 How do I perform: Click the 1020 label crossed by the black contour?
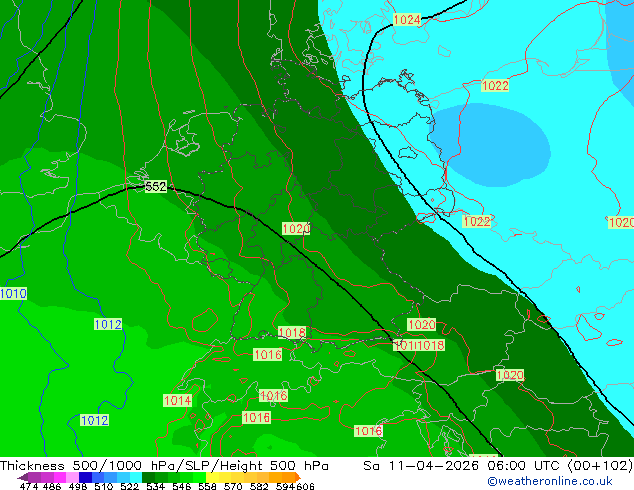pyautogui.click(x=296, y=228)
